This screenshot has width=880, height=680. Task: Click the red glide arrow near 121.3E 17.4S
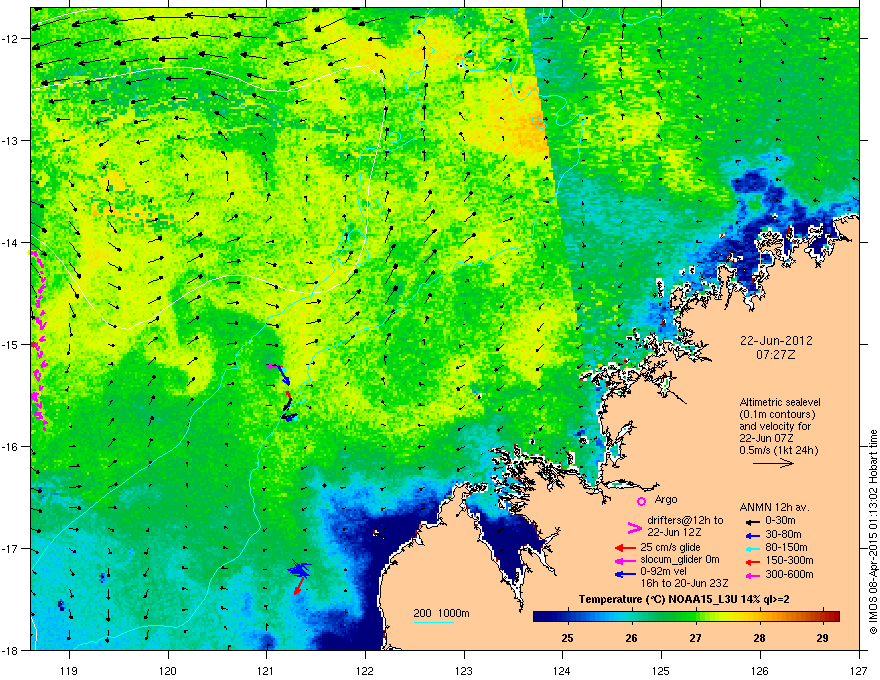pyautogui.click(x=300, y=586)
